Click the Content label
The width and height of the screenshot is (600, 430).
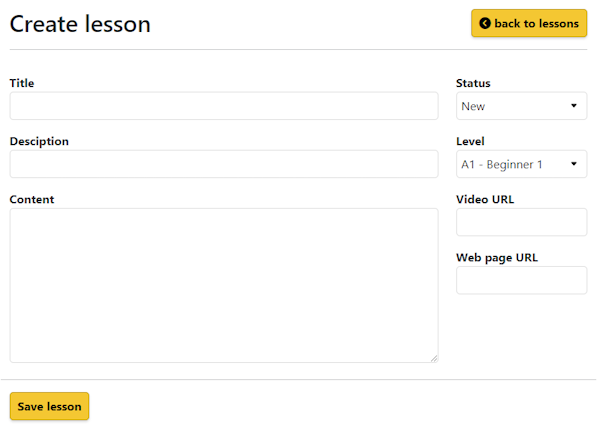[x=32, y=199]
